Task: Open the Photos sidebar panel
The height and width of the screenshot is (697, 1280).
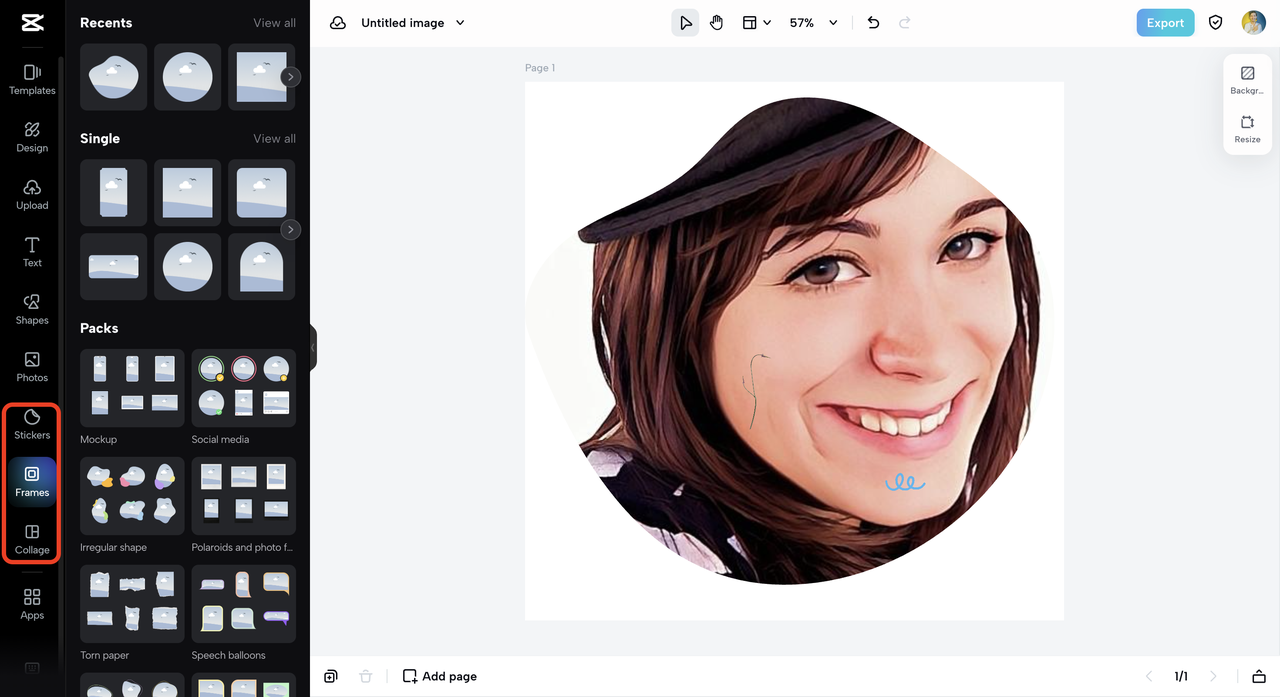Action: point(32,367)
